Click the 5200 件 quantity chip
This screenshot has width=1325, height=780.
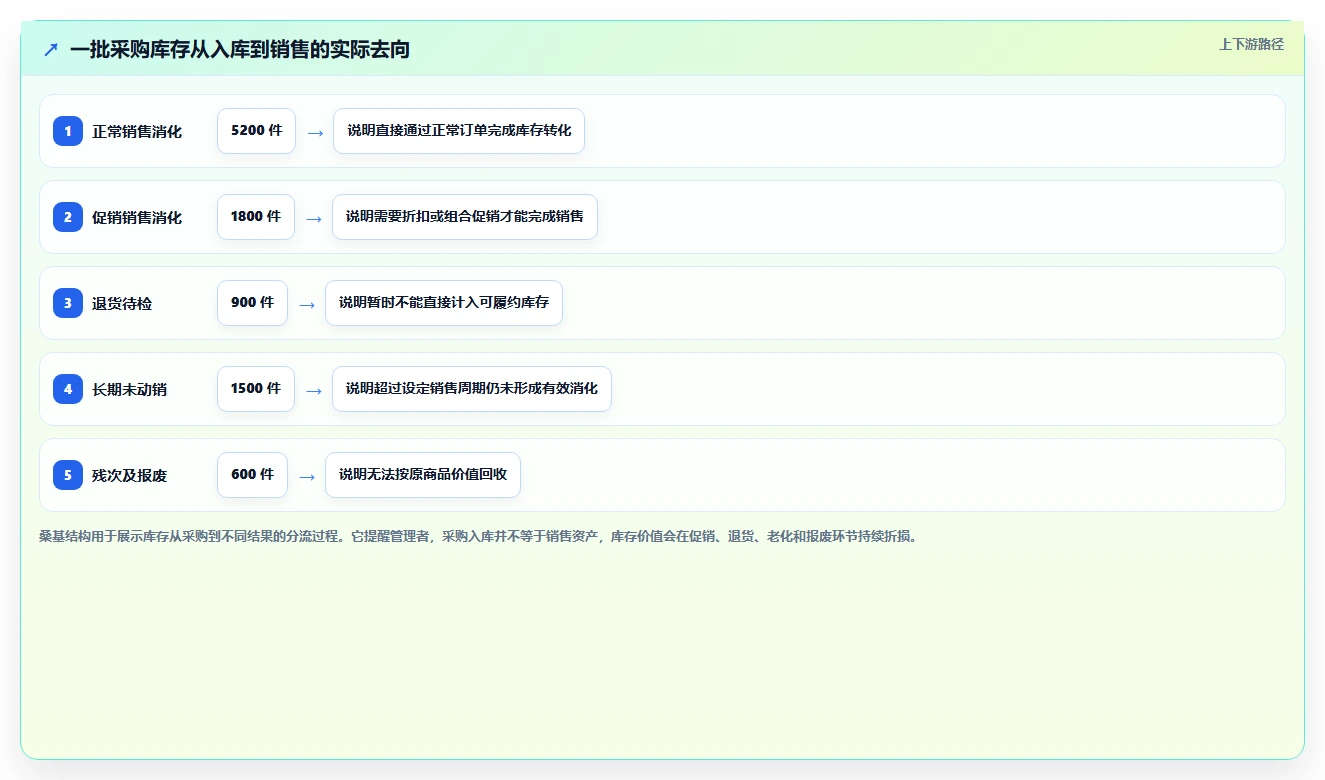256,130
